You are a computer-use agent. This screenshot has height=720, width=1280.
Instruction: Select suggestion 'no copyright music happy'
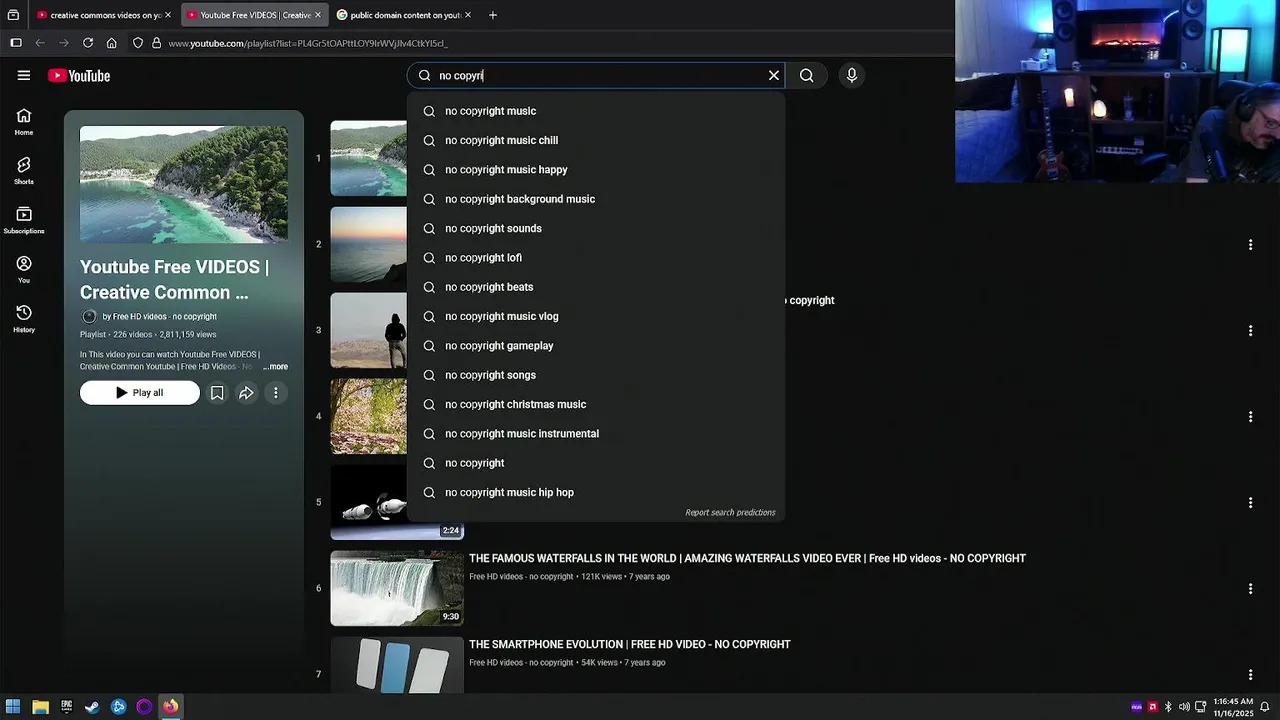[596, 170]
